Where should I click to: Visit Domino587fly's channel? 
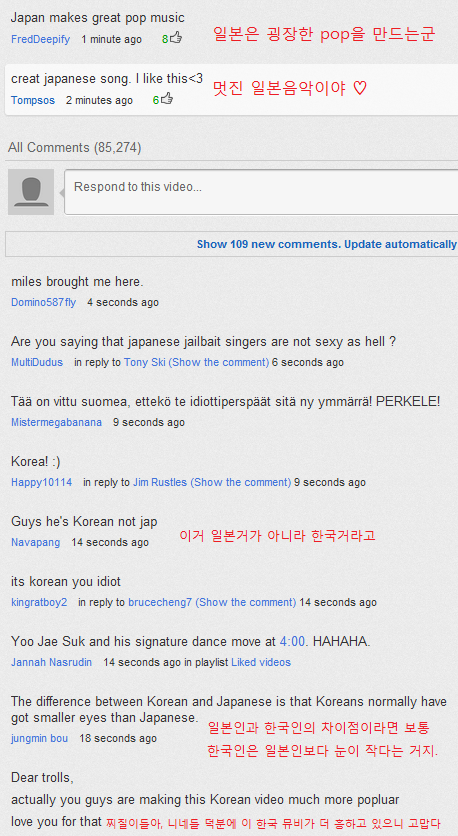[44, 302]
